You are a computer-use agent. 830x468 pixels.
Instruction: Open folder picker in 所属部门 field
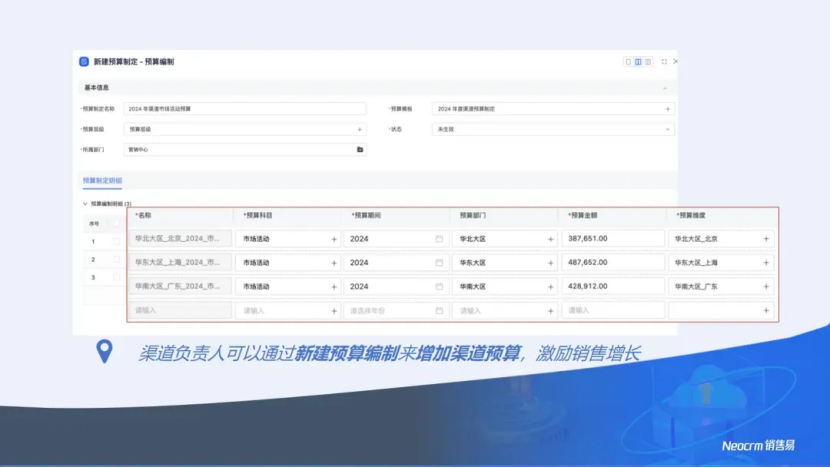tap(360, 149)
